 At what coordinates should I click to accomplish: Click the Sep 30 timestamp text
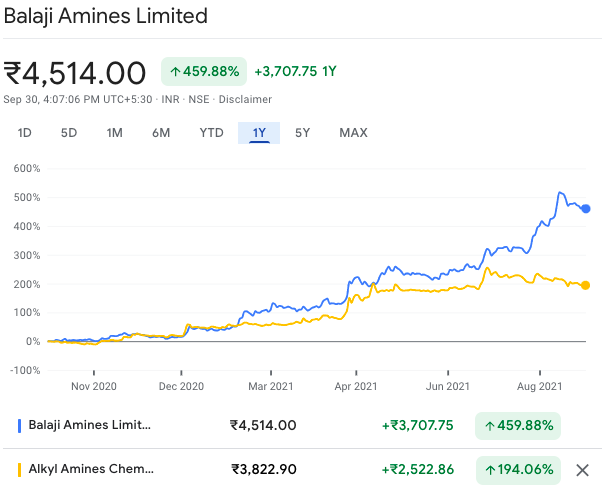pos(78,99)
